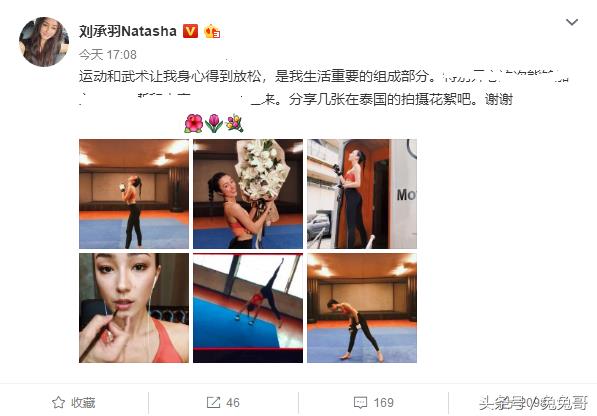Open first gym photo with back view
Screen dimensions: 597x416
134,194
